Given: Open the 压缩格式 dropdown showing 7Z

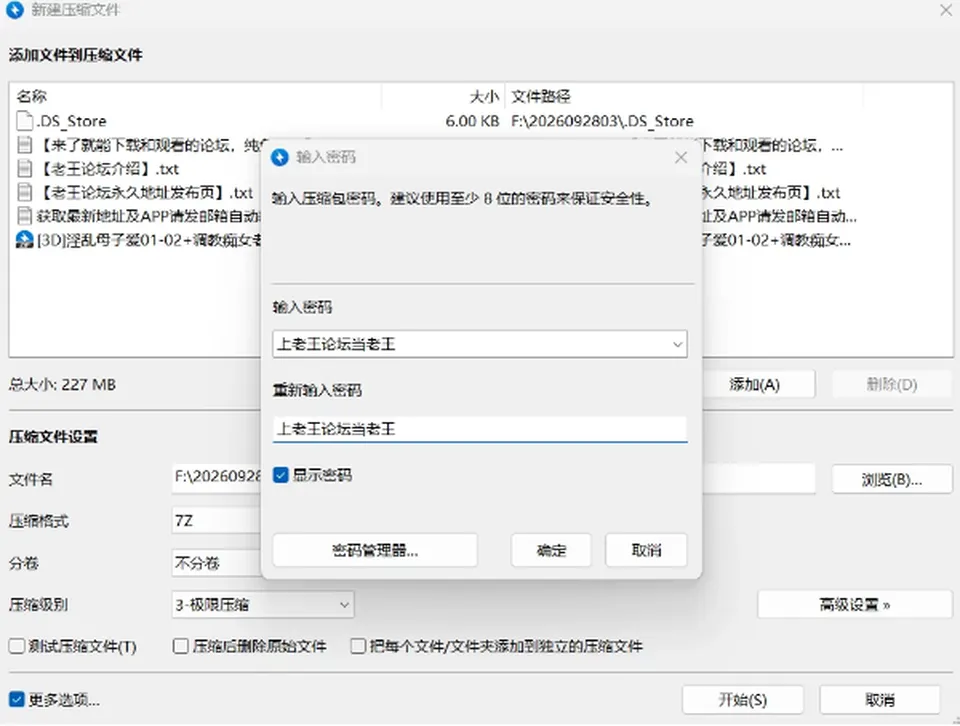Looking at the screenshot, I should pyautogui.click(x=217, y=520).
